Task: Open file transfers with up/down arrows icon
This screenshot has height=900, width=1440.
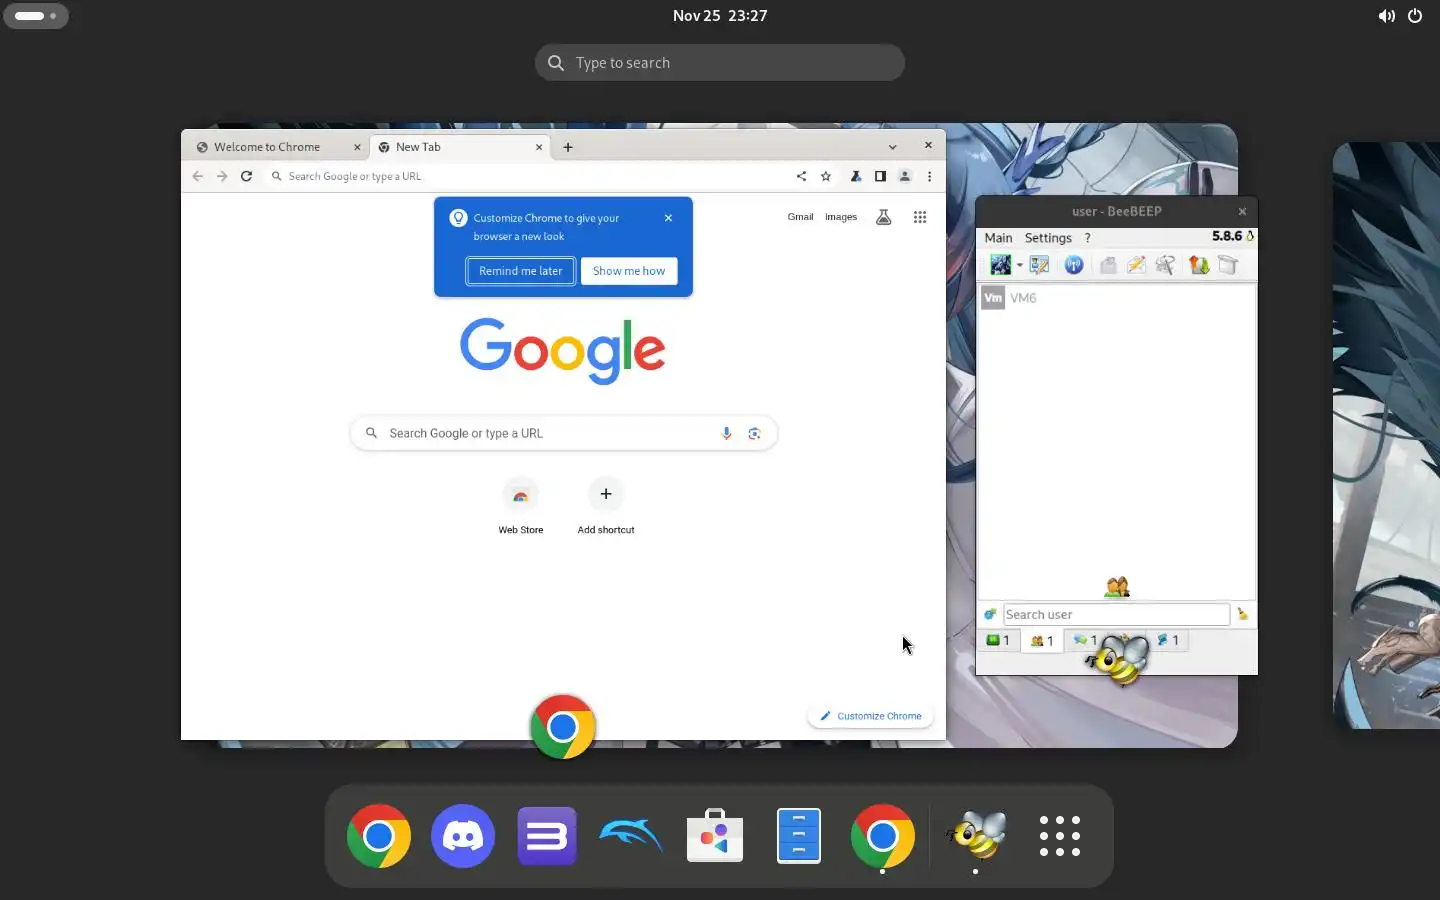Action: click(1199, 265)
